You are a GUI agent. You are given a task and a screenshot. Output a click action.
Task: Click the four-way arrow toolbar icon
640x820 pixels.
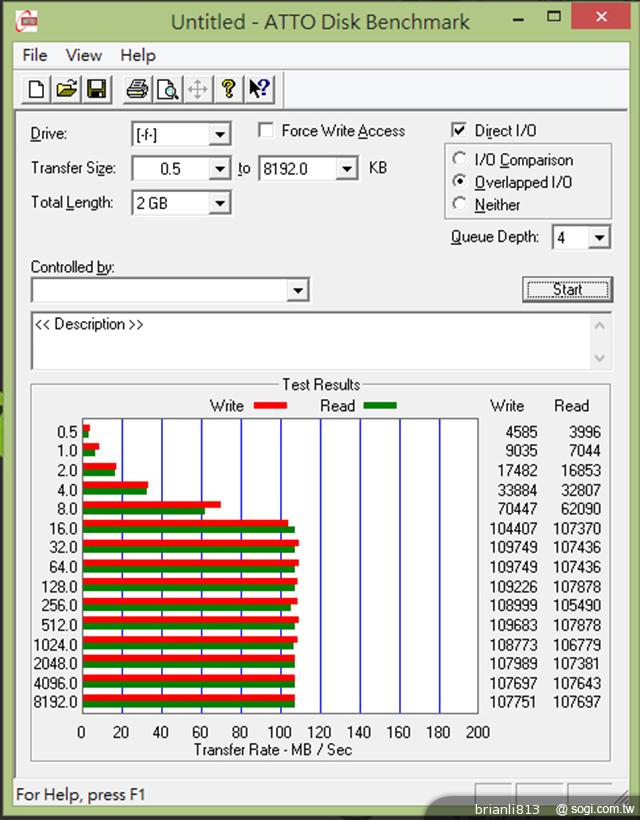(x=197, y=90)
